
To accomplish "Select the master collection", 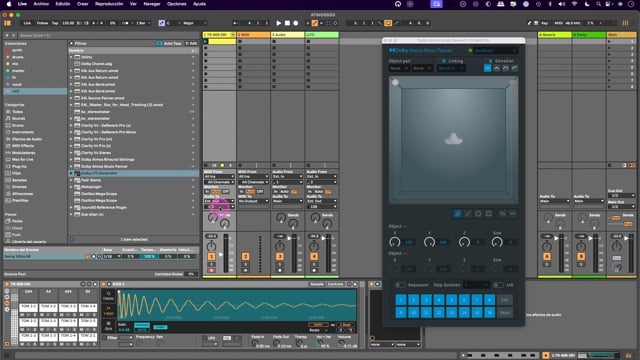I will [x=18, y=71].
